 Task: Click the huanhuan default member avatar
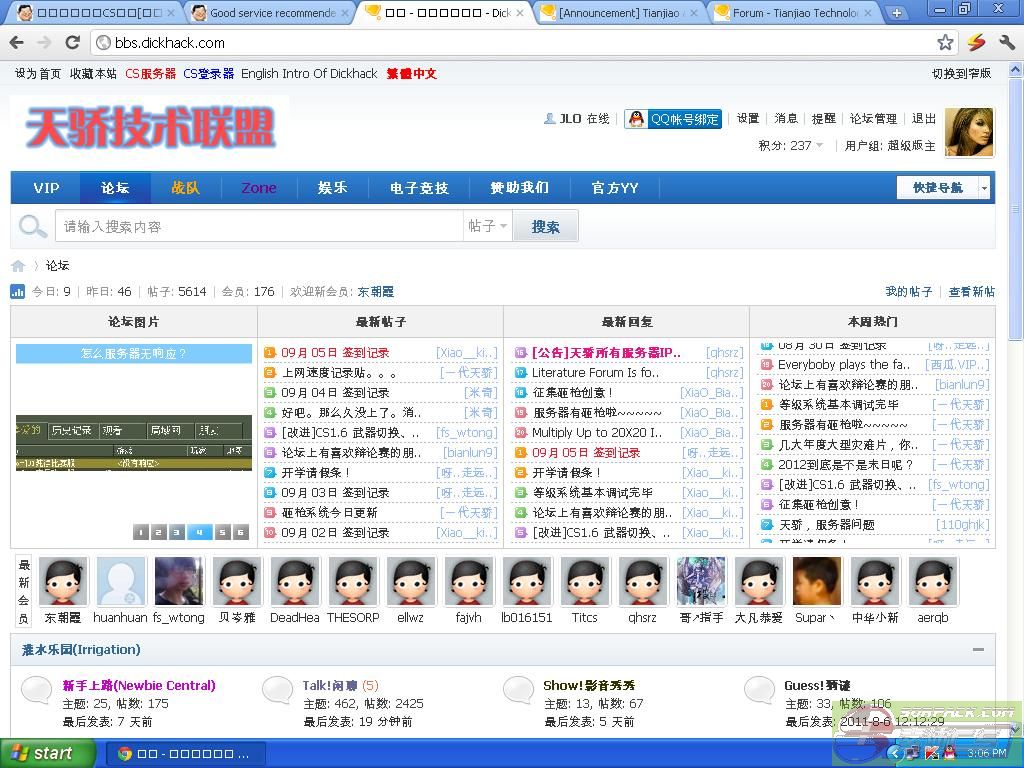(121, 581)
